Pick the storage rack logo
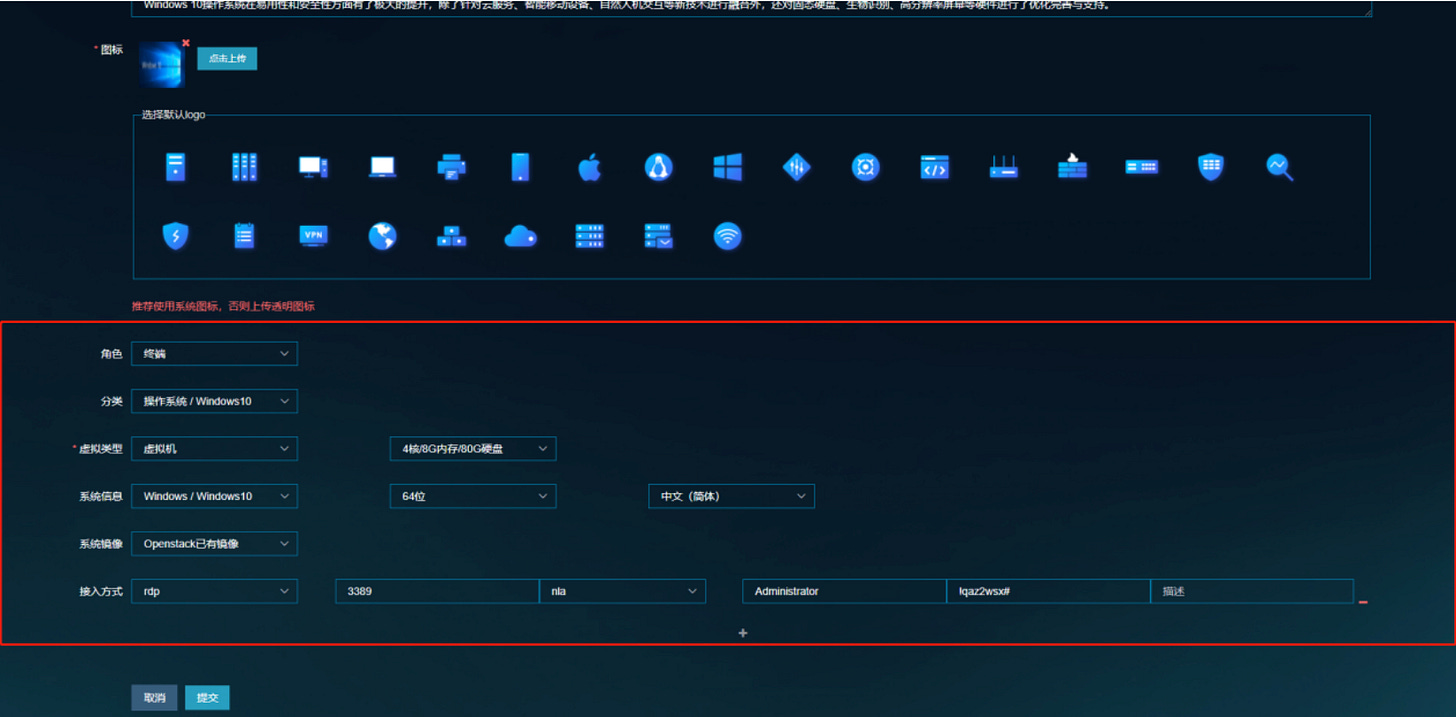 click(x=590, y=236)
